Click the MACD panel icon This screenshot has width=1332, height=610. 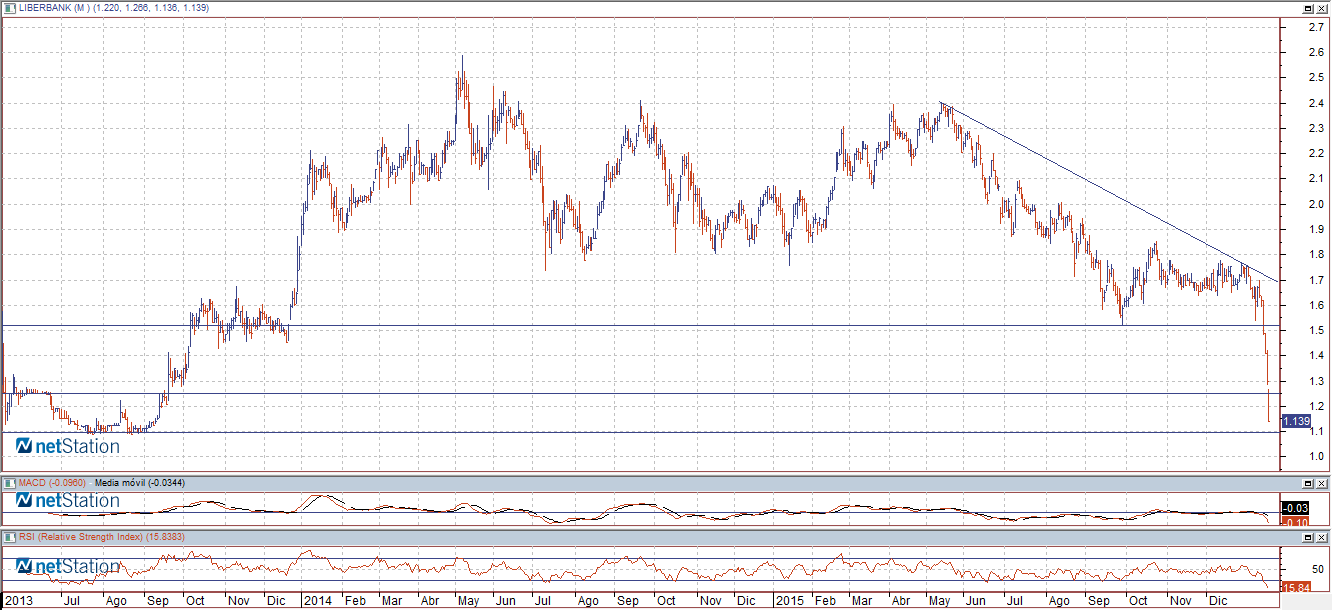[10, 483]
